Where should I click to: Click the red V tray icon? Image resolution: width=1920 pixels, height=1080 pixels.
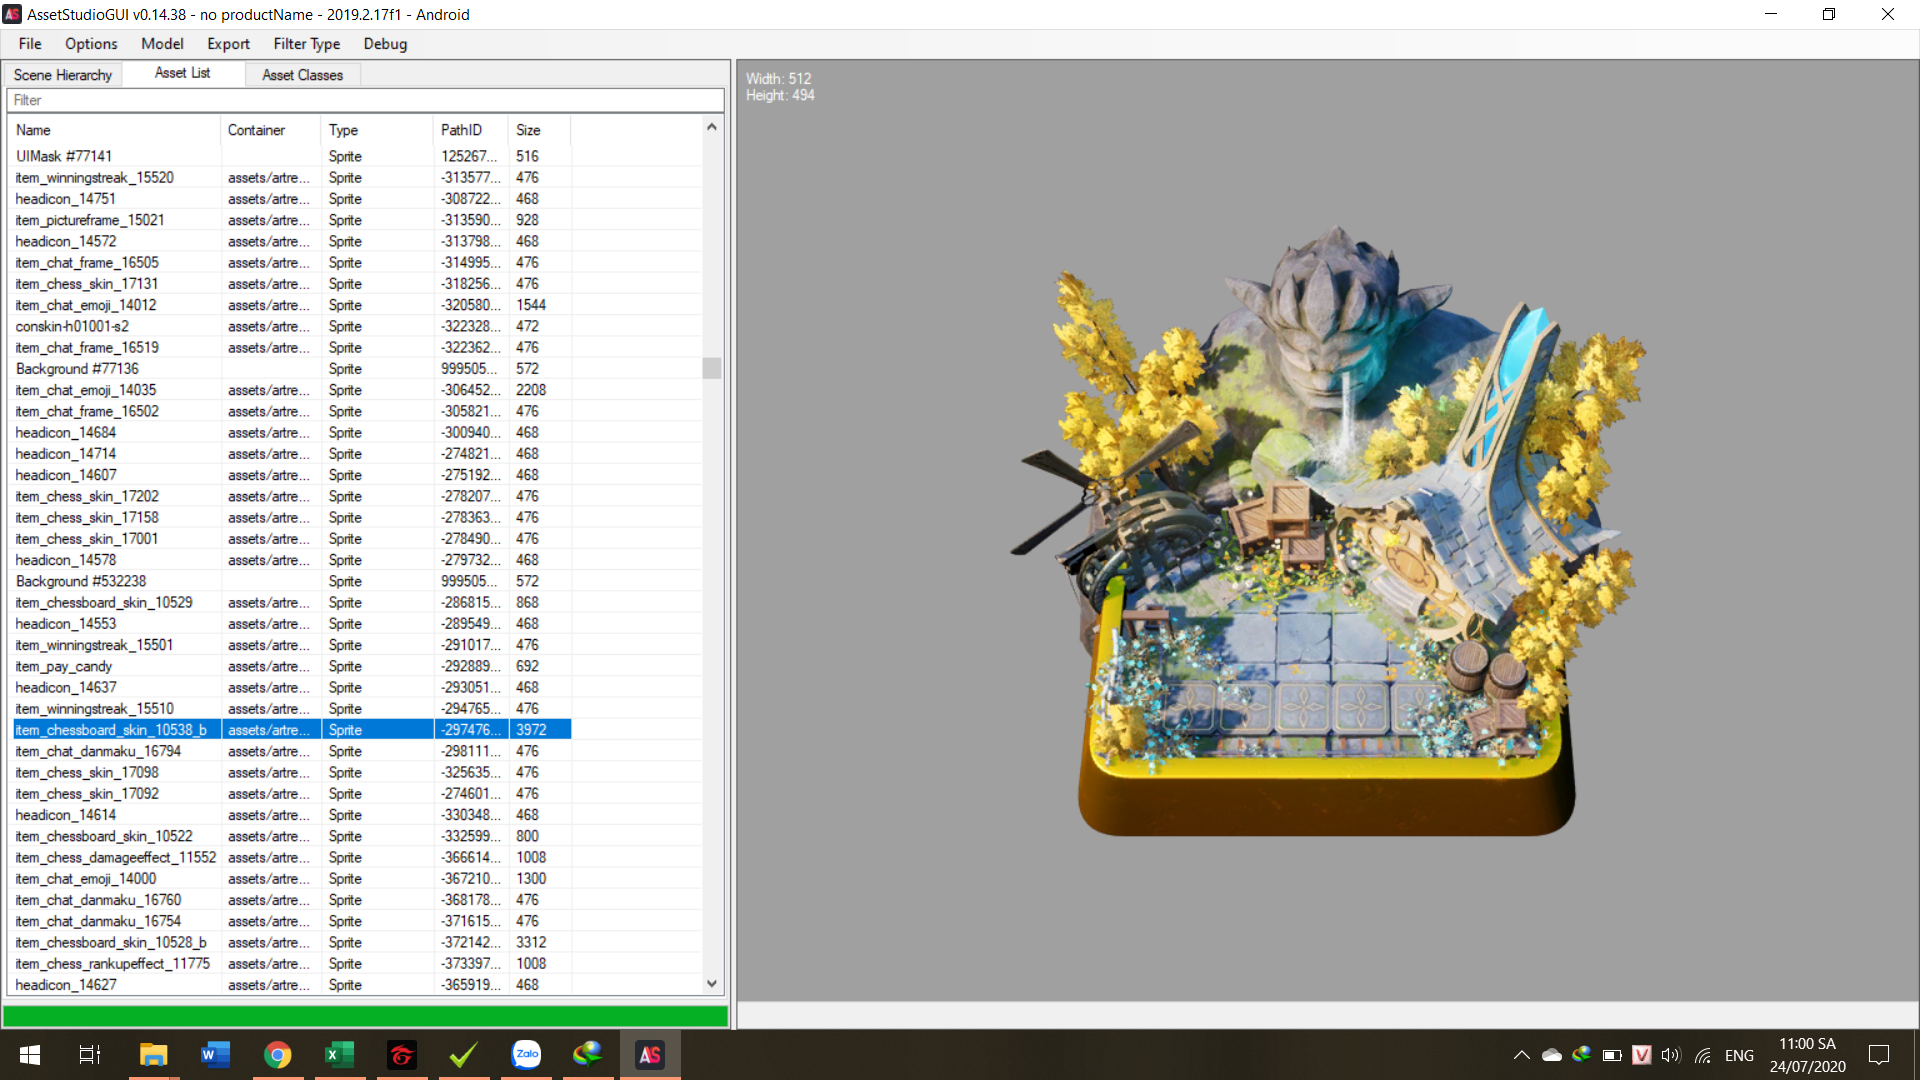pos(1641,1055)
